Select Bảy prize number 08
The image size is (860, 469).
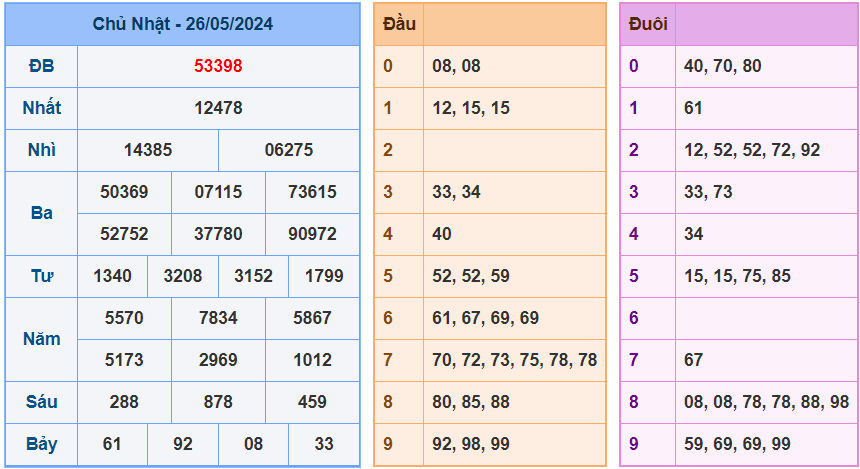coord(253,444)
